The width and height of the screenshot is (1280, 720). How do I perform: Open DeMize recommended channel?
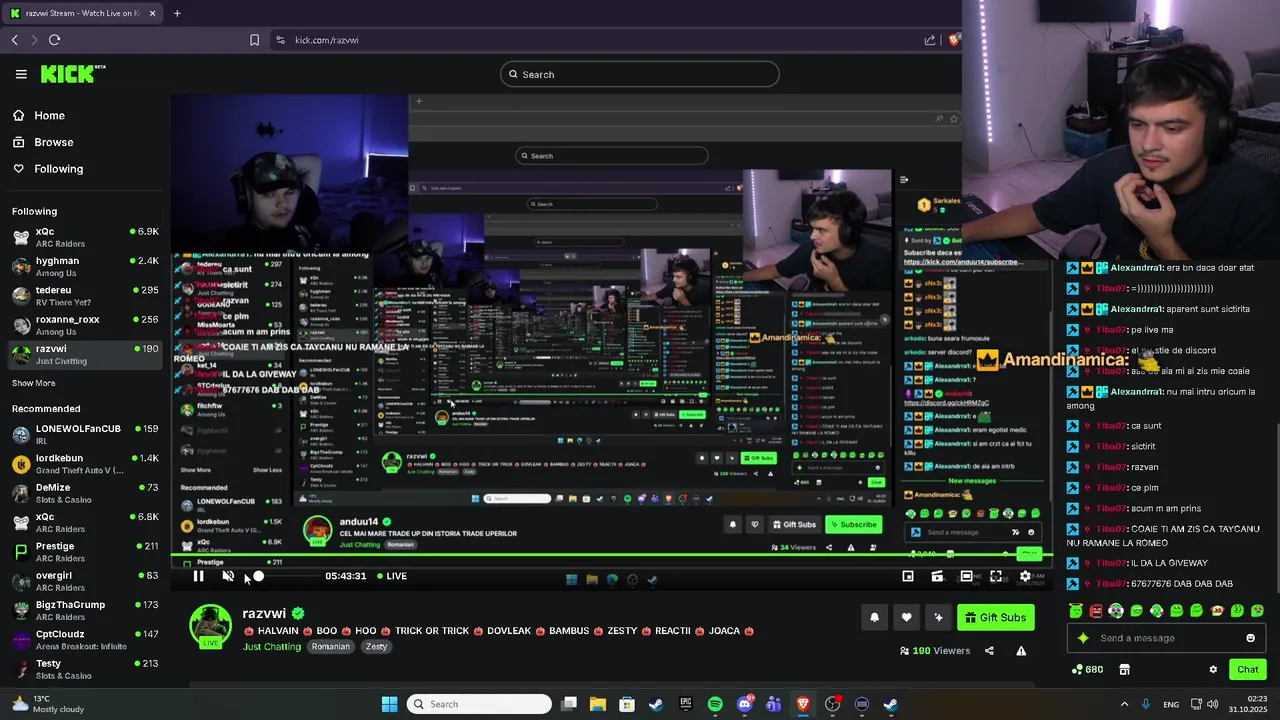[x=85, y=493]
